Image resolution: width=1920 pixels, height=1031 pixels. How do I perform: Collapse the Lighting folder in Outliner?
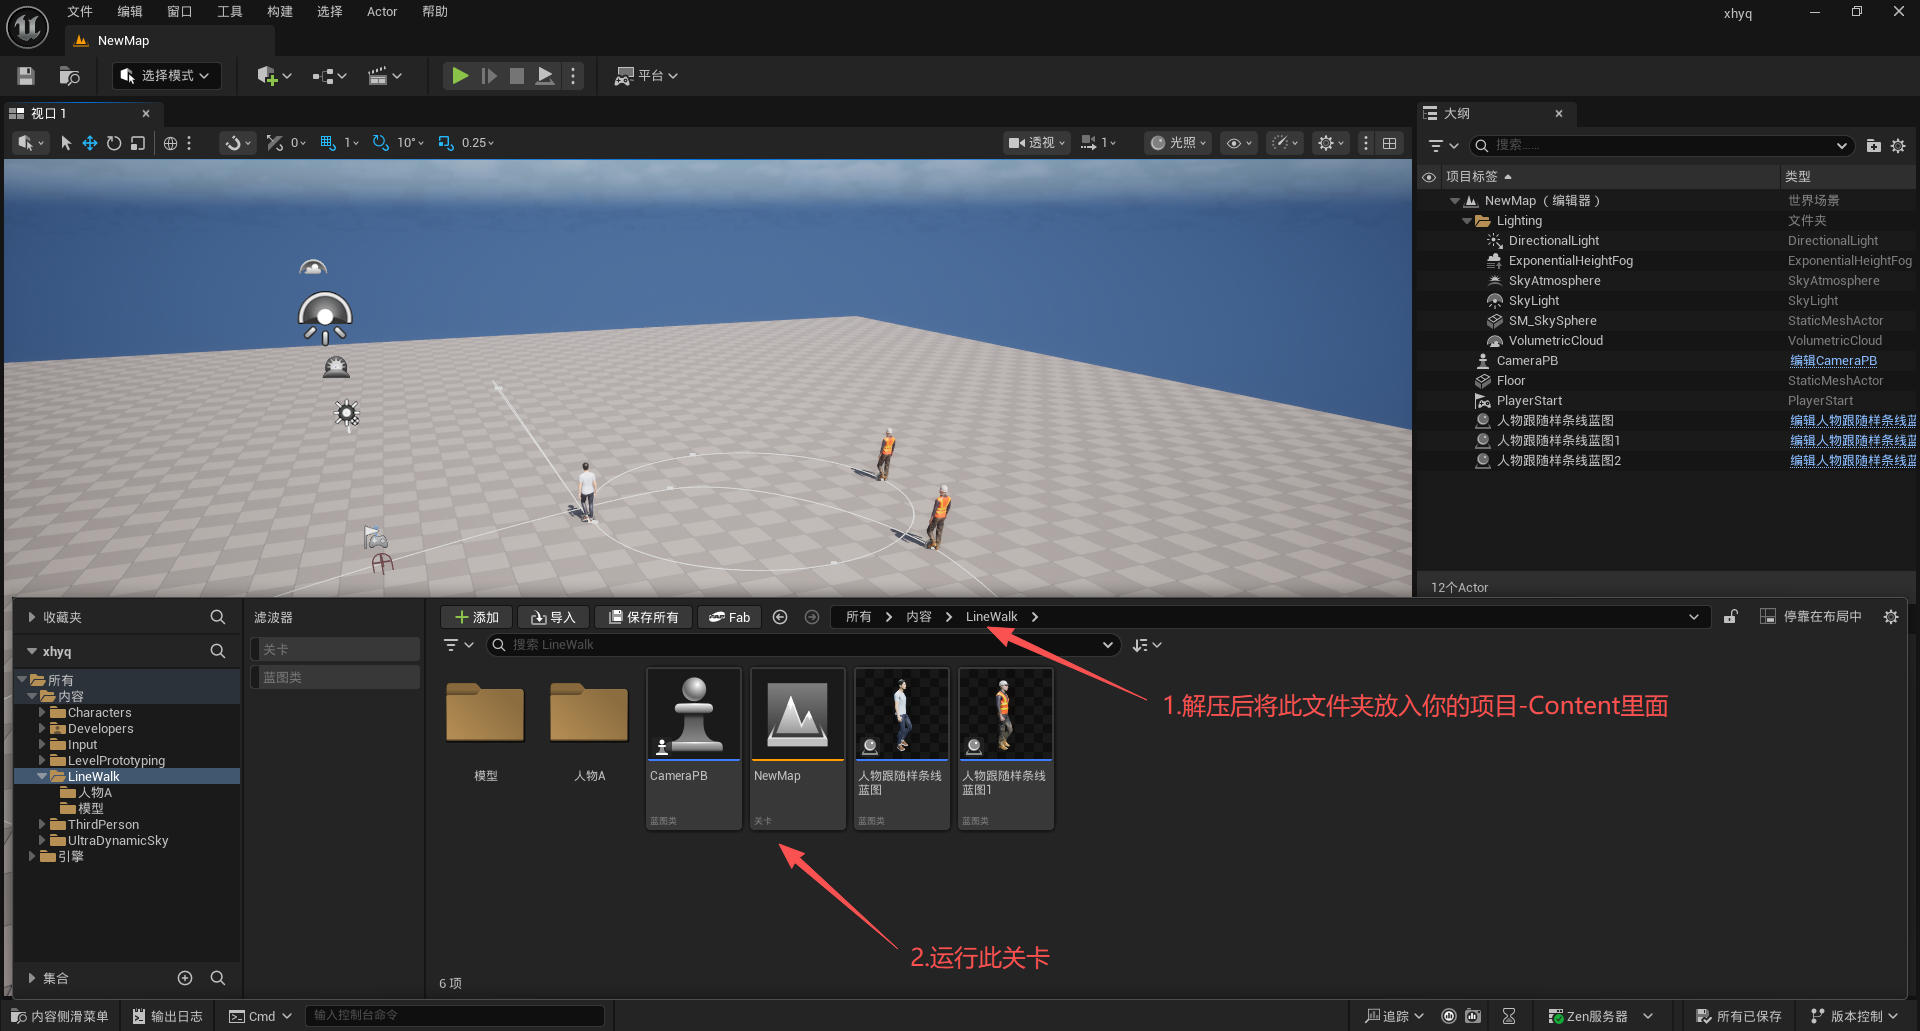(1467, 221)
